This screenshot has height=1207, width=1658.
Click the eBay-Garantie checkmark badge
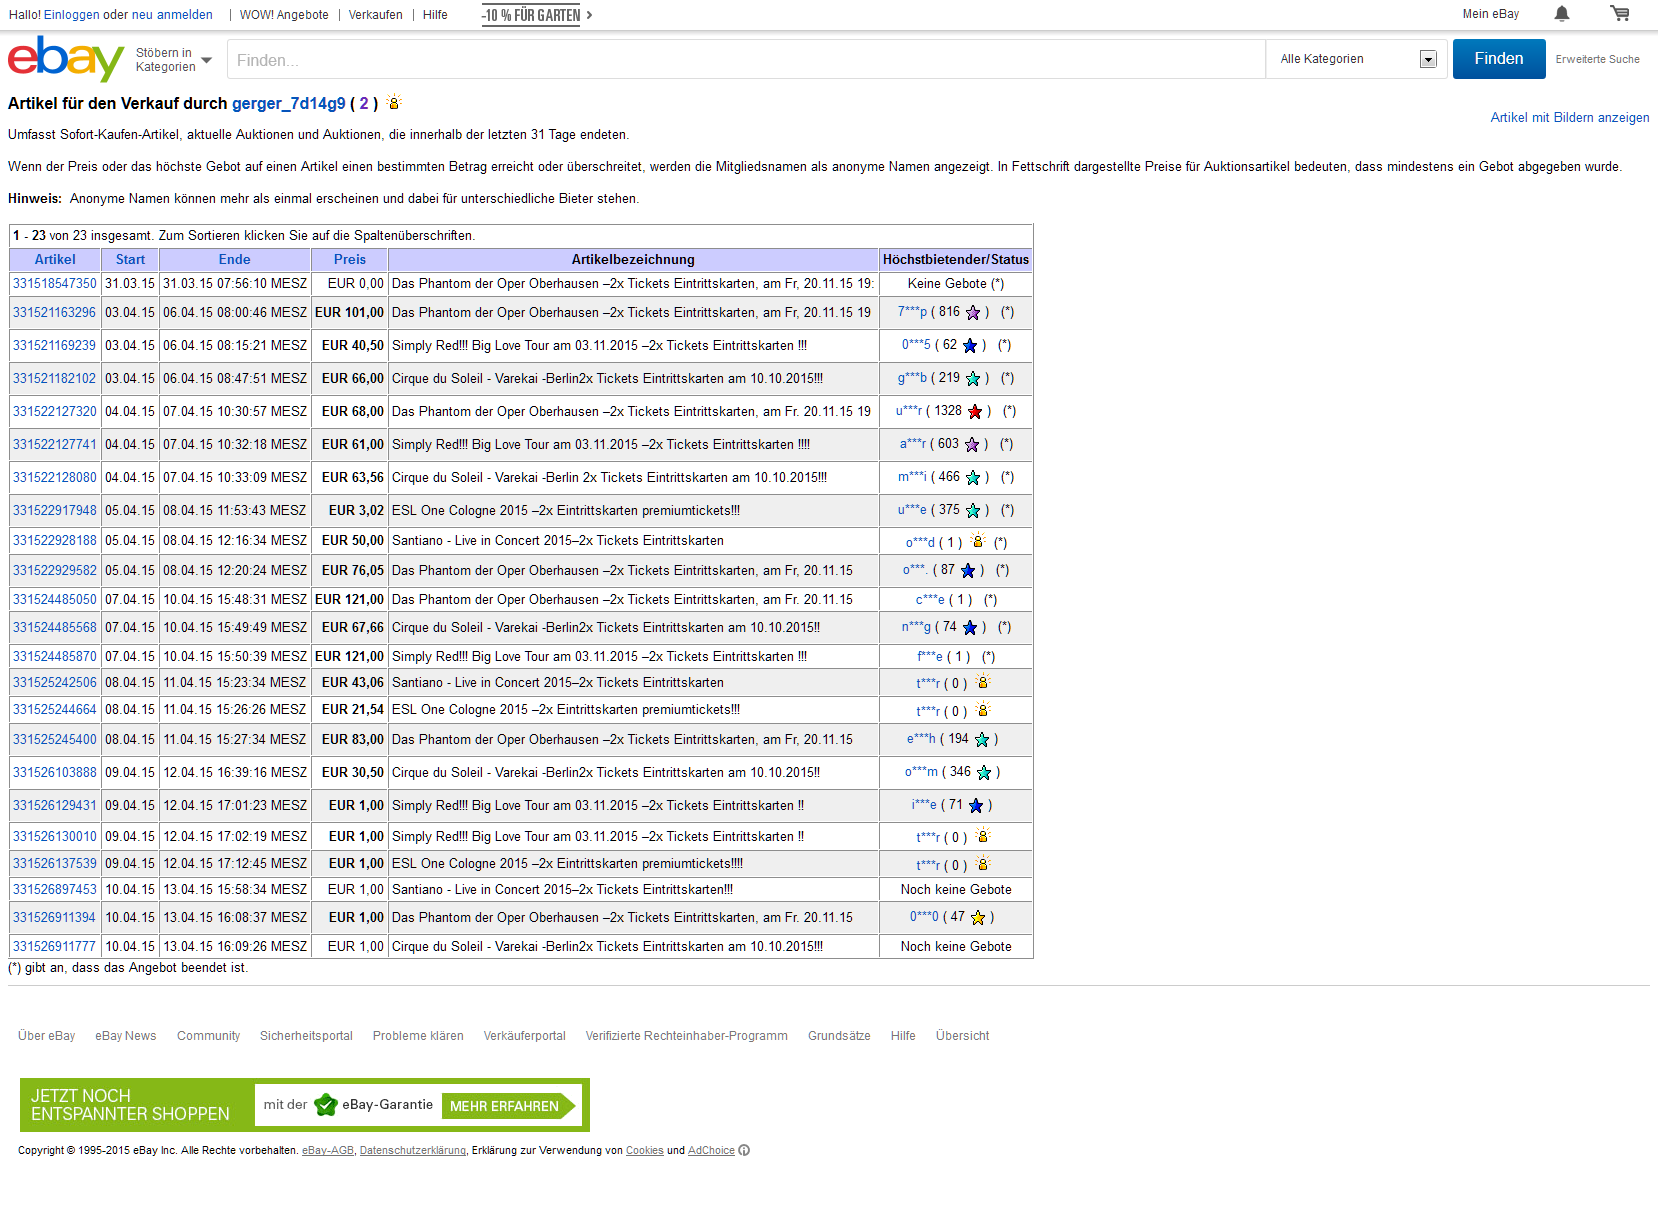(x=325, y=1105)
